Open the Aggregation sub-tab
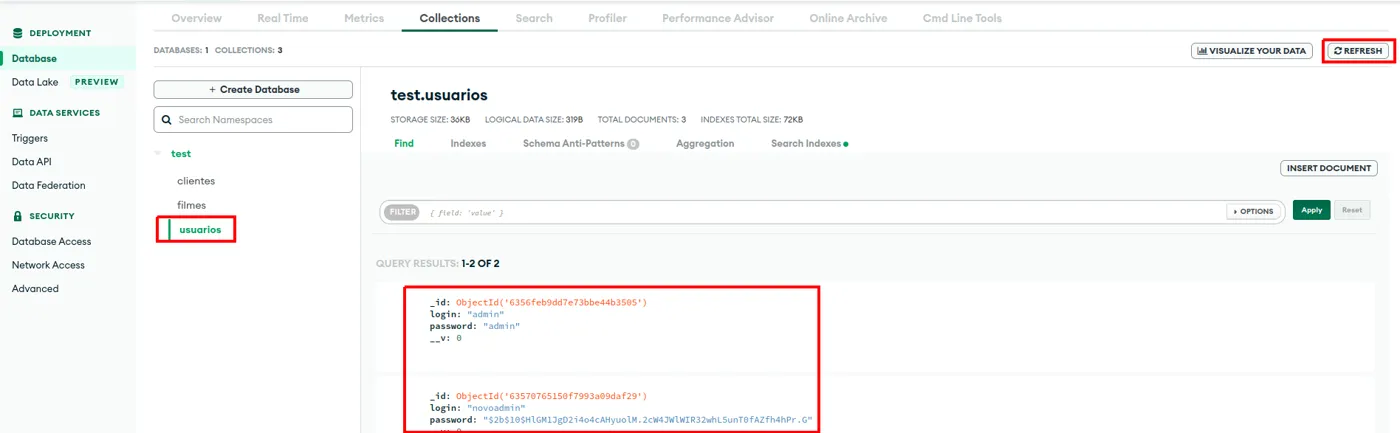This screenshot has height=433, width=1400. coord(705,144)
